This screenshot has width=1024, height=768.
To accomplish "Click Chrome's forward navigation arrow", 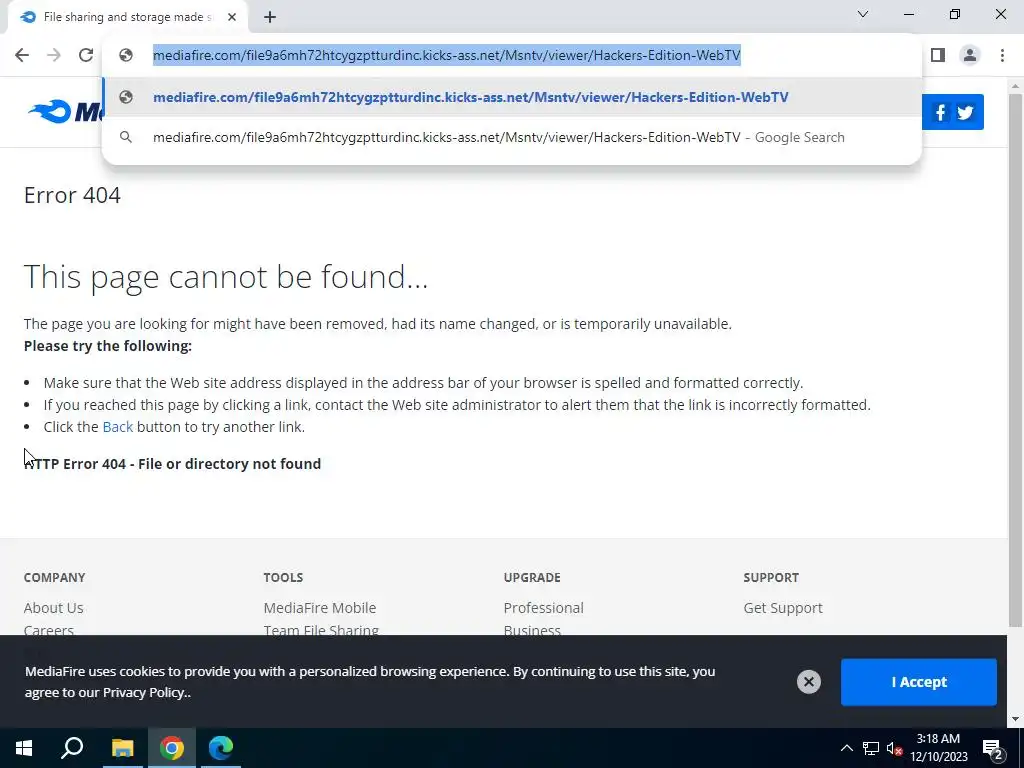I will pos(54,56).
